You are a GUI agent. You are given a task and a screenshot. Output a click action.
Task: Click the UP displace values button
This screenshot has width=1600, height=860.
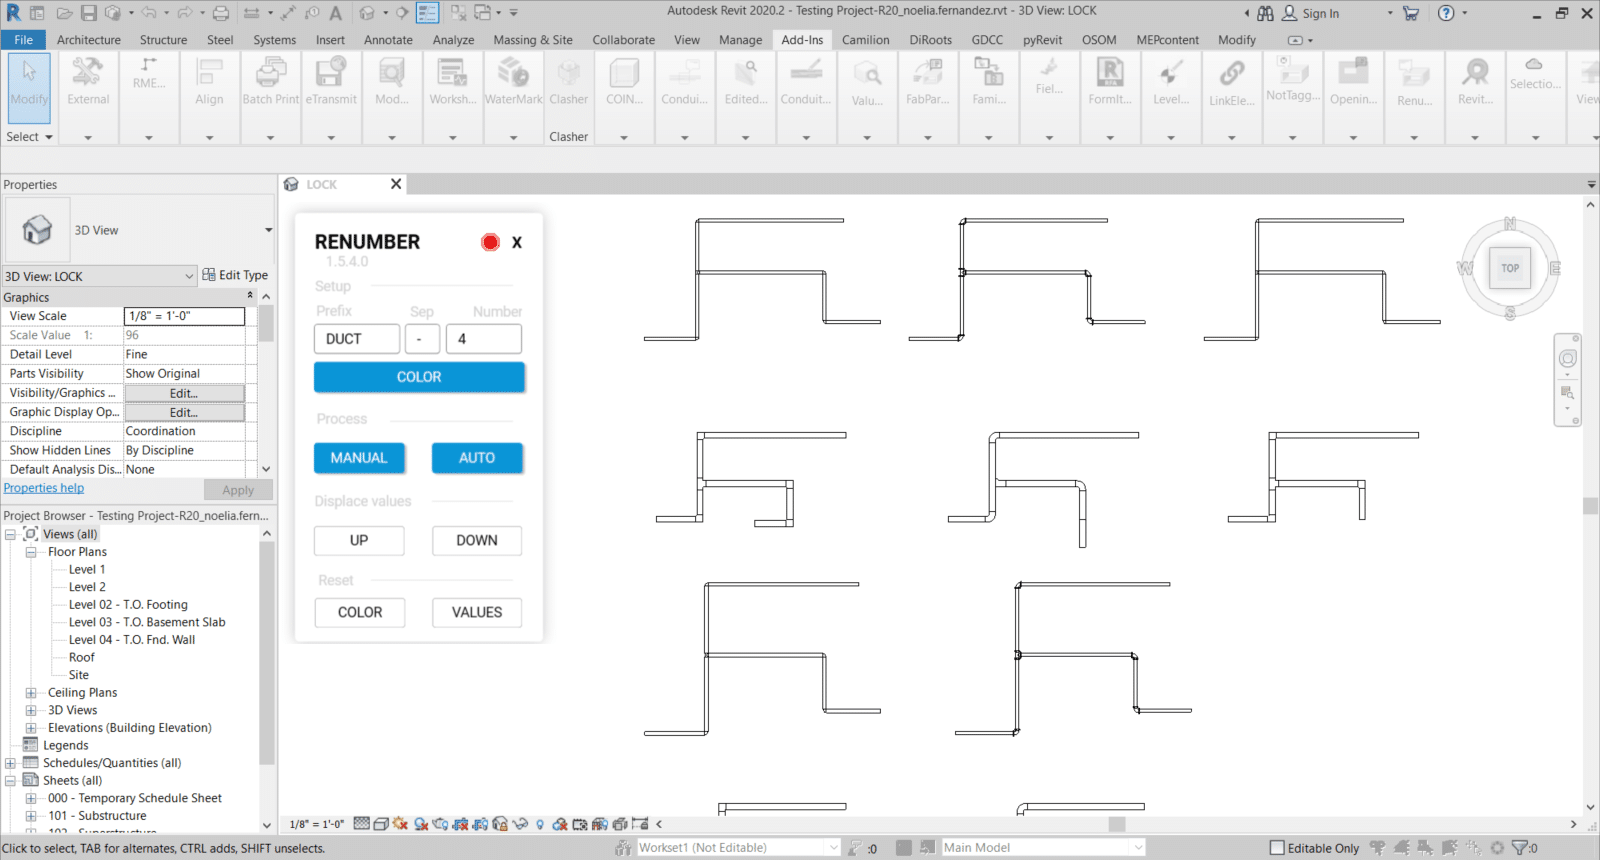(359, 540)
